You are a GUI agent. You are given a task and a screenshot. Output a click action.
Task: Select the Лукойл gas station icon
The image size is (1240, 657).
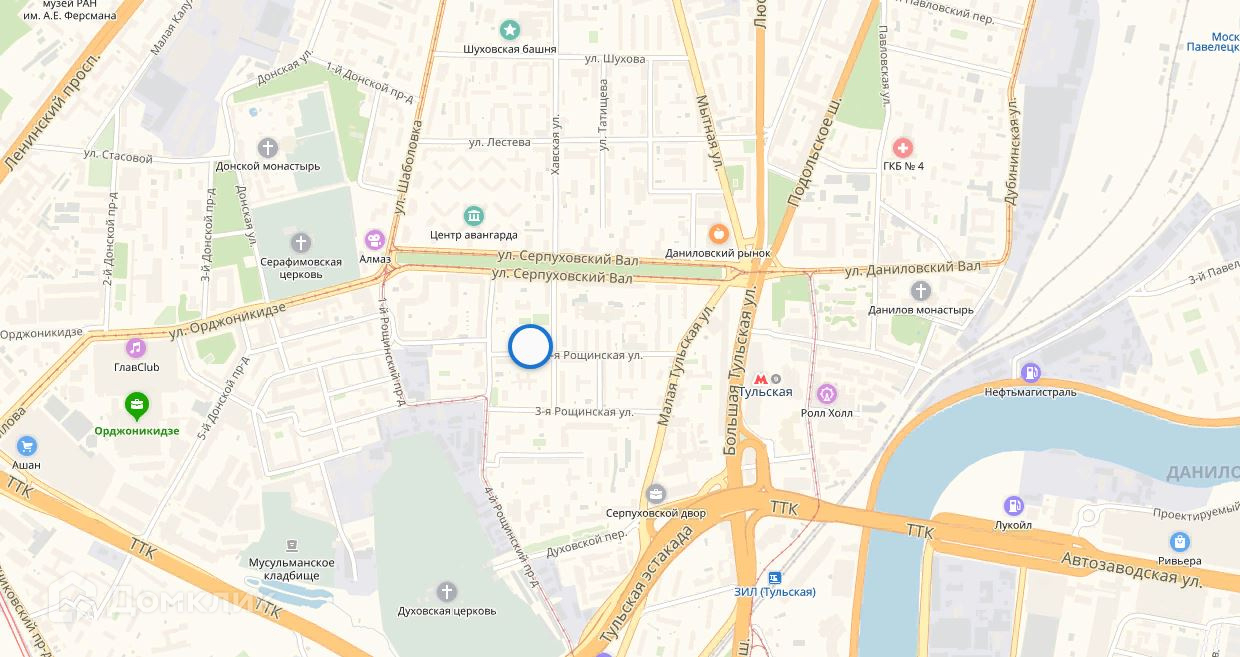coord(1014,506)
